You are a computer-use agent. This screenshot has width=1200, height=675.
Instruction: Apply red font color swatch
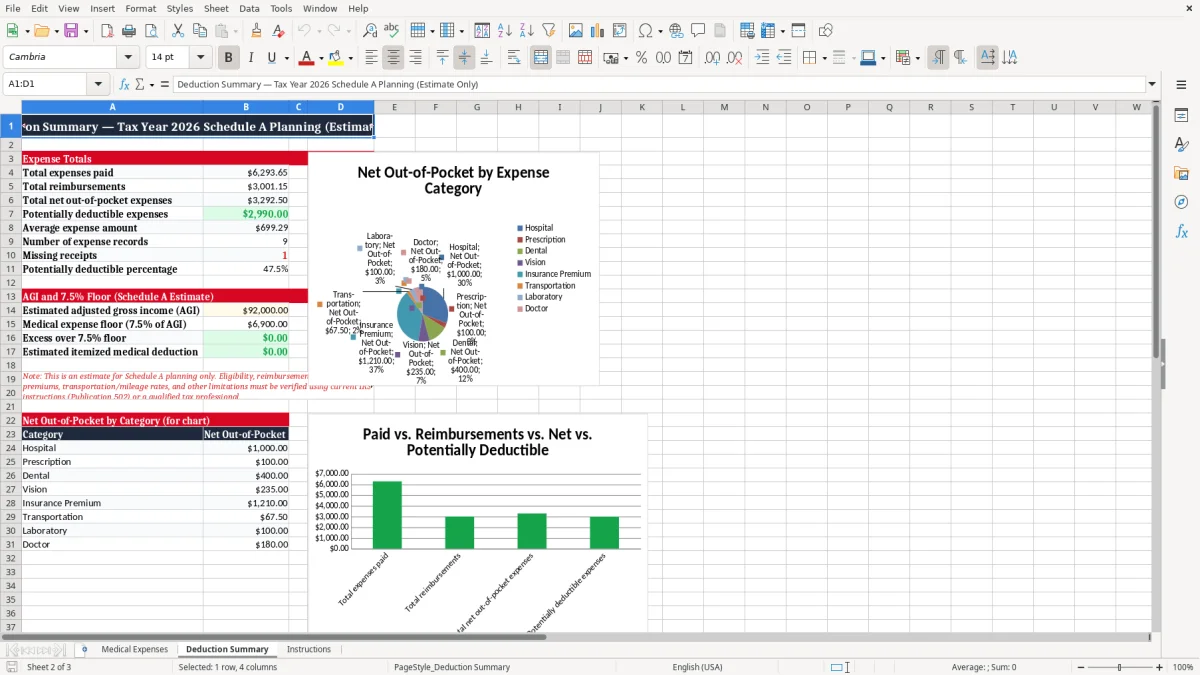point(307,58)
